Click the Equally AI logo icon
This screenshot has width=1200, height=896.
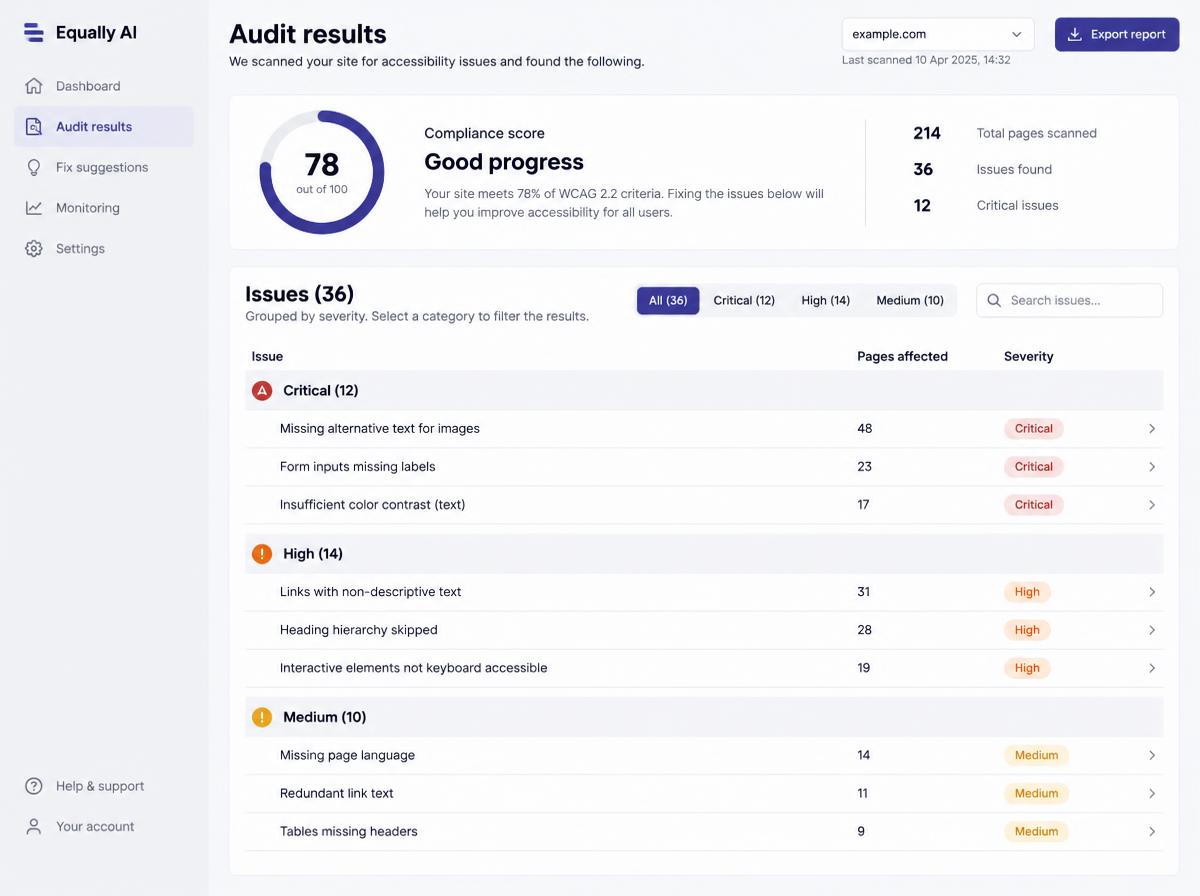(34, 33)
